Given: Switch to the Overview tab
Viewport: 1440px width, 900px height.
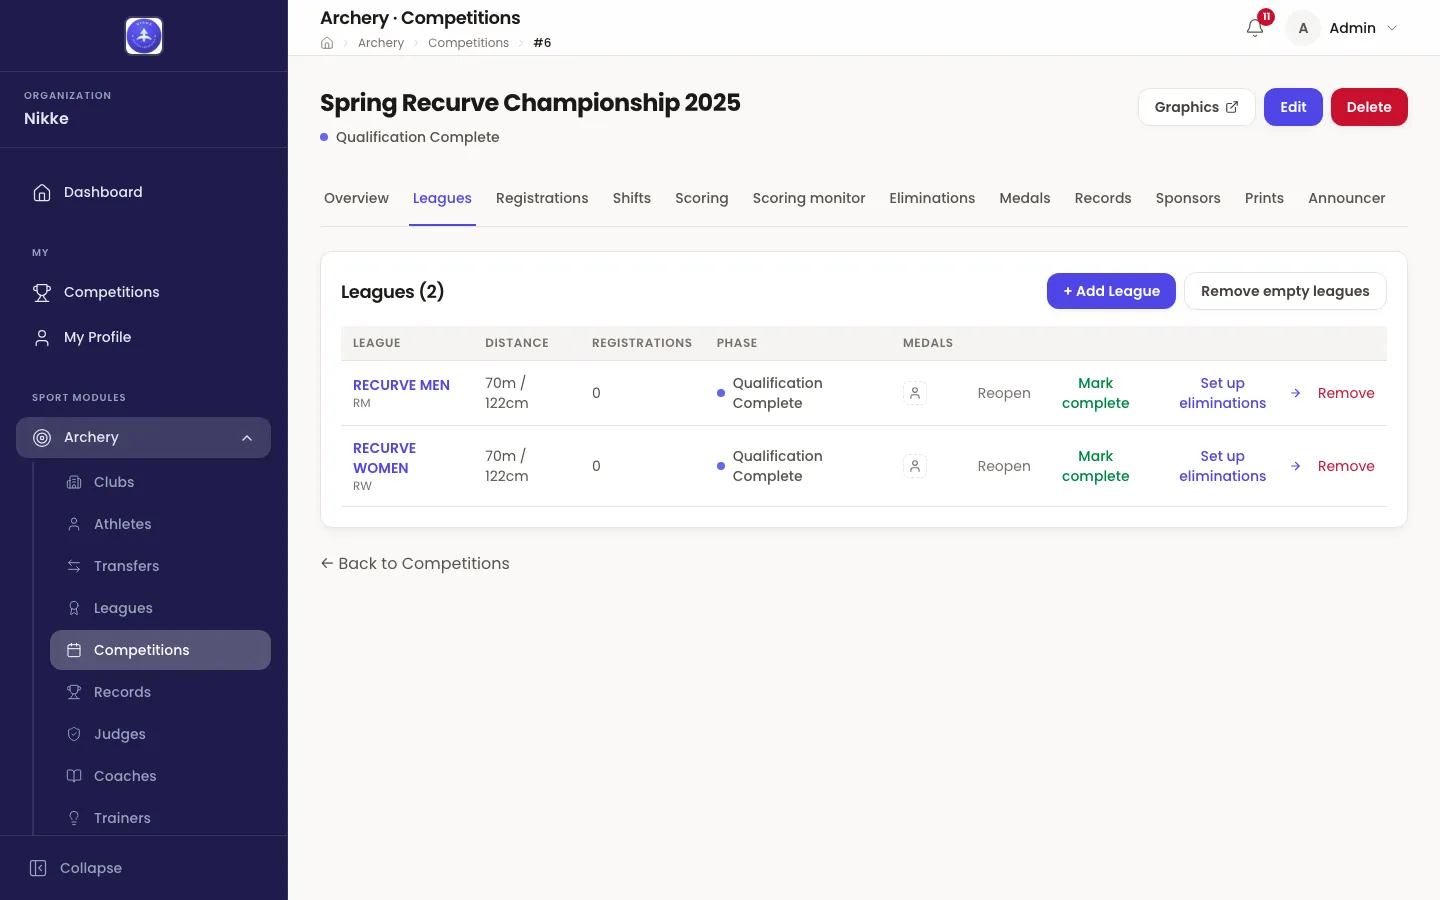Looking at the screenshot, I should tap(356, 198).
